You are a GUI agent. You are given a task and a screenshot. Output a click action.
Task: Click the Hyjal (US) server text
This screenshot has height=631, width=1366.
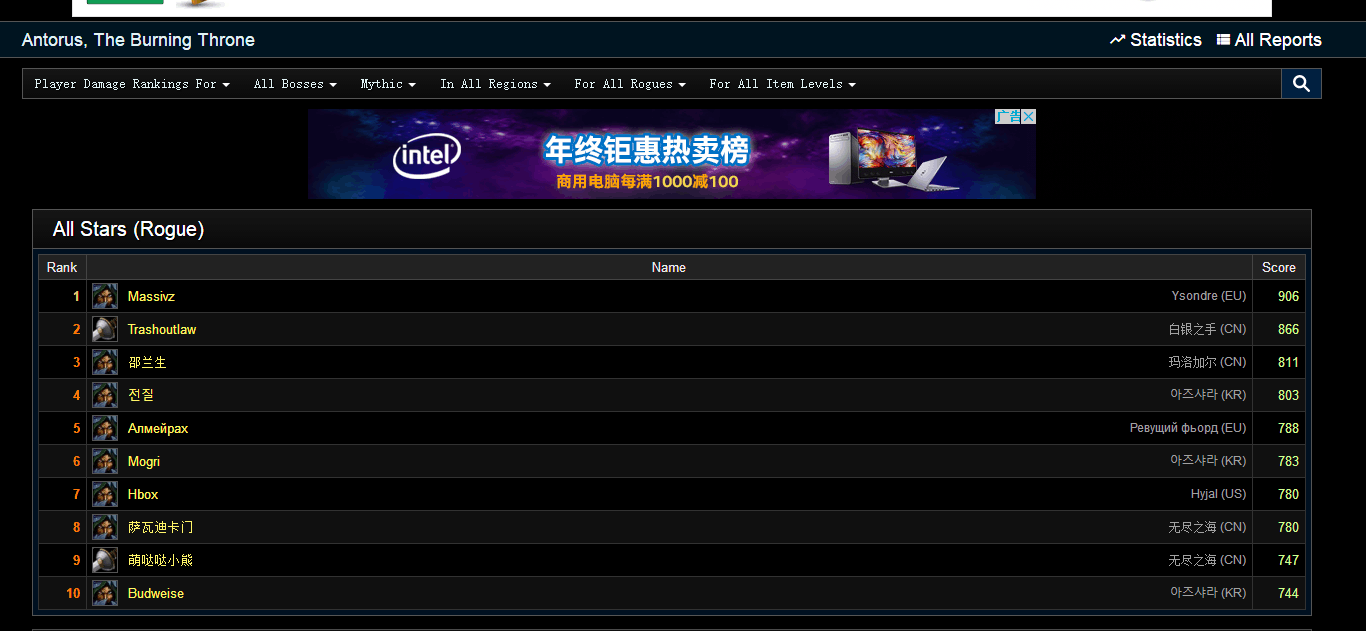point(1218,494)
